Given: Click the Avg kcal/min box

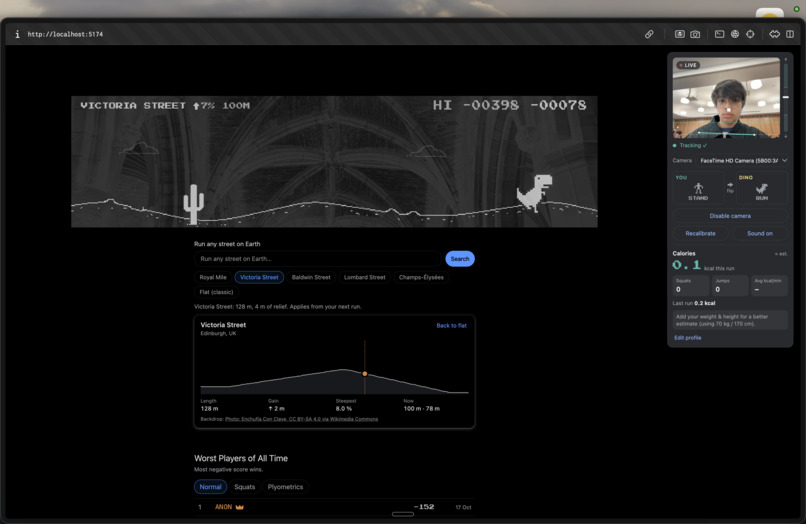Looking at the screenshot, I should (769, 285).
